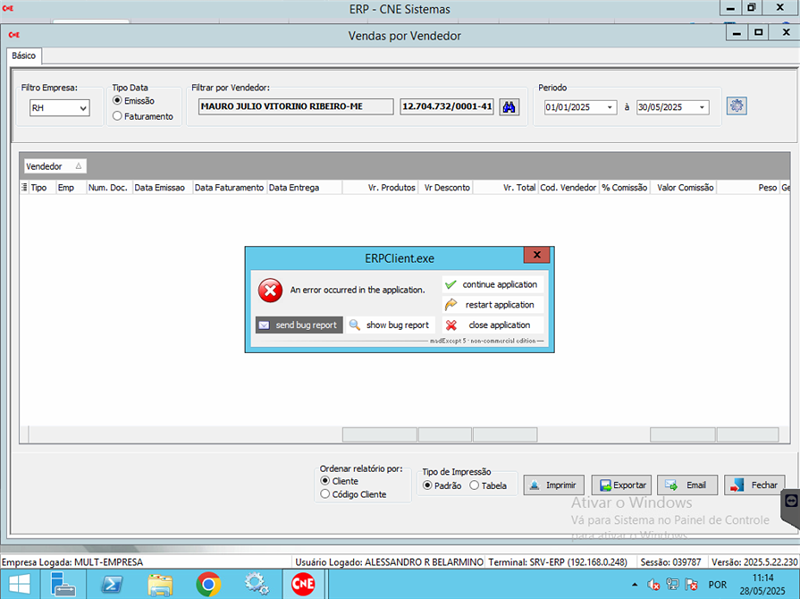Image resolution: width=800 pixels, height=599 pixels.
Task: Click the red error icon in dialog
Action: (x=270, y=290)
